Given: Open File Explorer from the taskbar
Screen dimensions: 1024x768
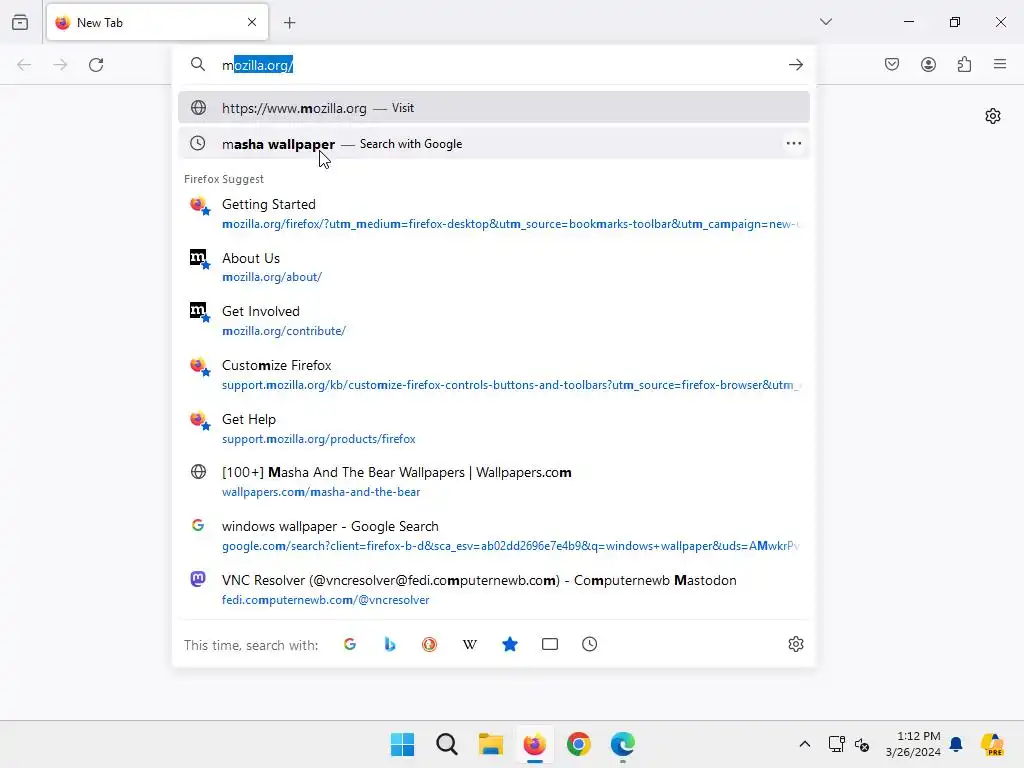Looking at the screenshot, I should coord(490,744).
